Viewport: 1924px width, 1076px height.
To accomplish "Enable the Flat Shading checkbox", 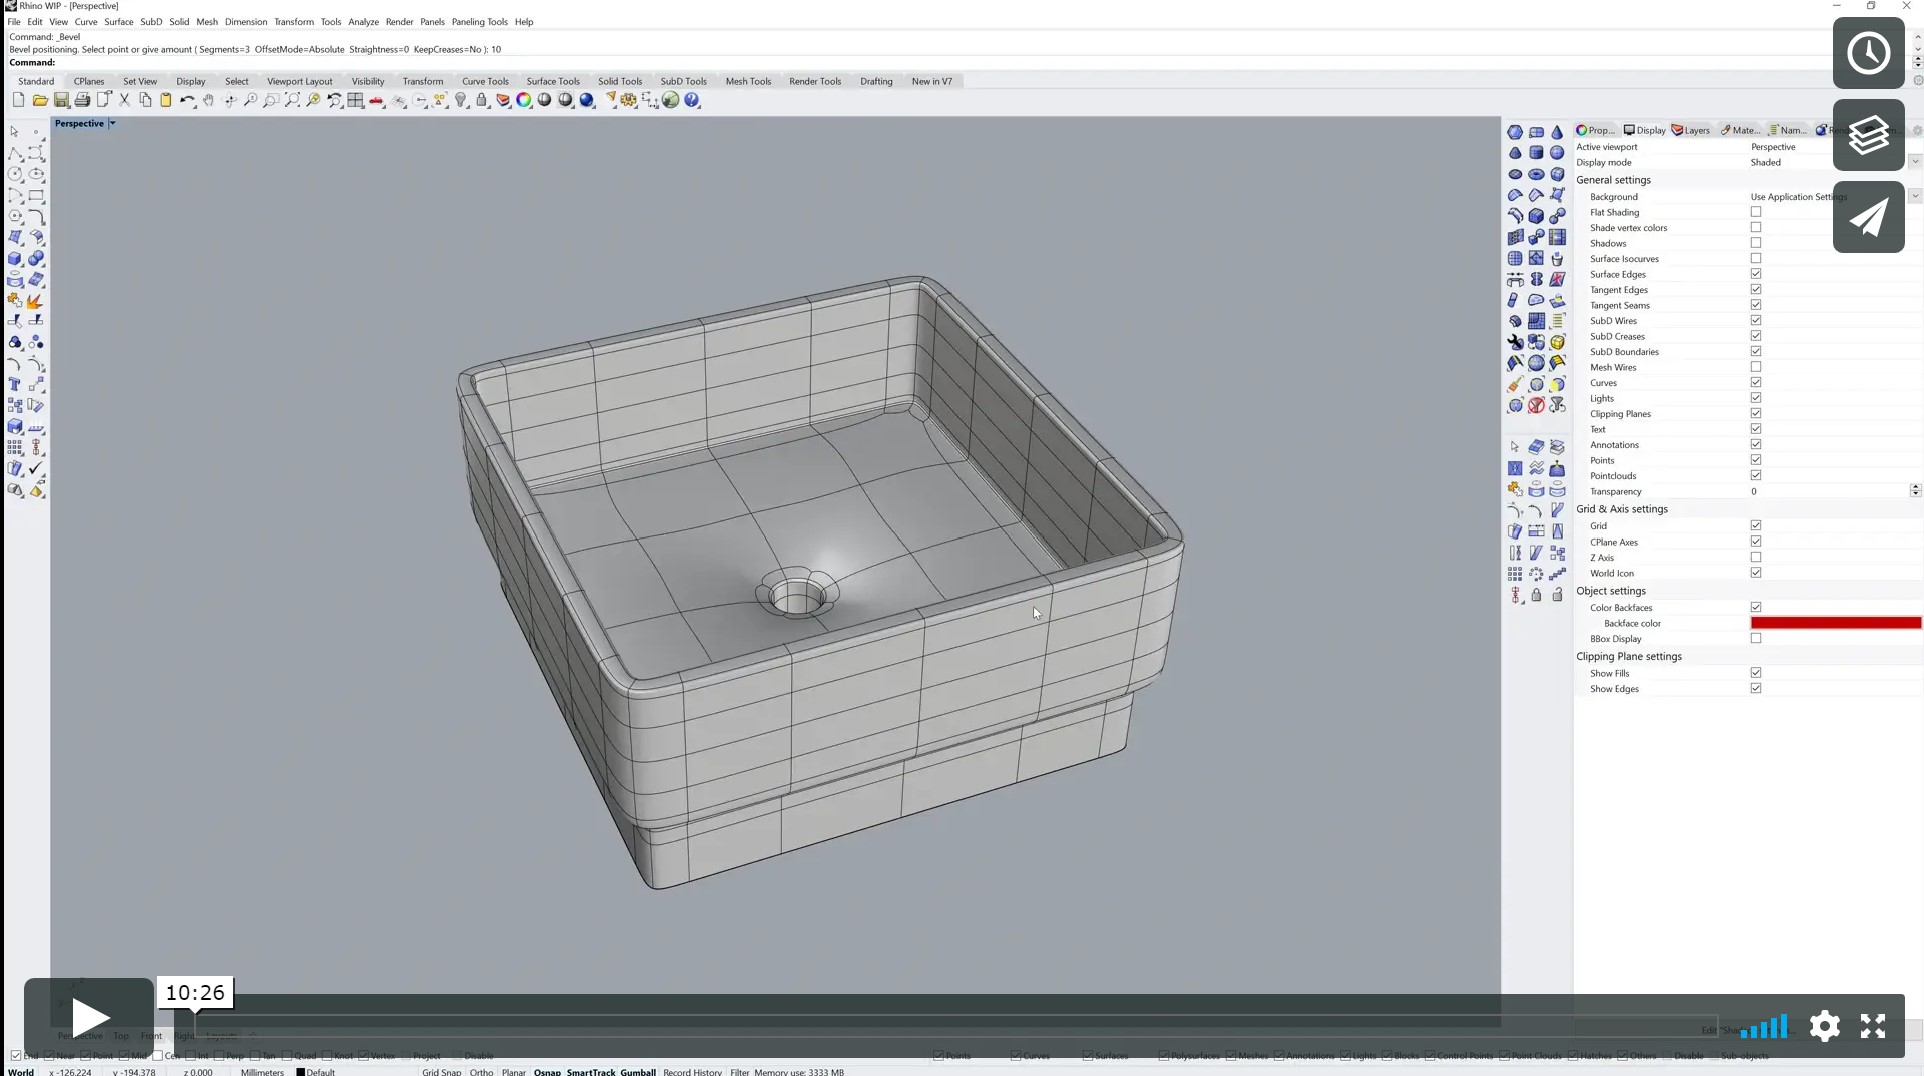I will (x=1756, y=212).
